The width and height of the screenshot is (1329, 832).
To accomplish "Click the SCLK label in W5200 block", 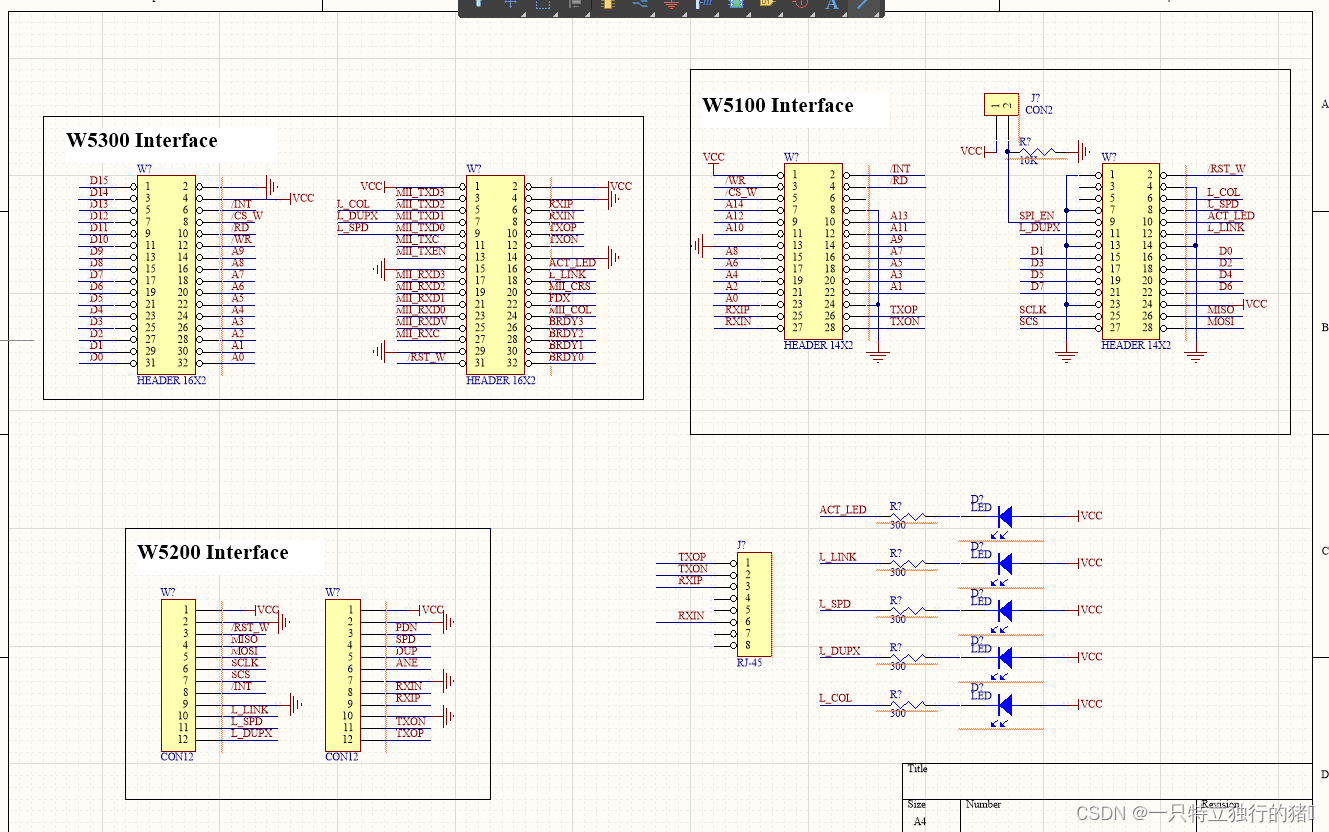I will (245, 662).
